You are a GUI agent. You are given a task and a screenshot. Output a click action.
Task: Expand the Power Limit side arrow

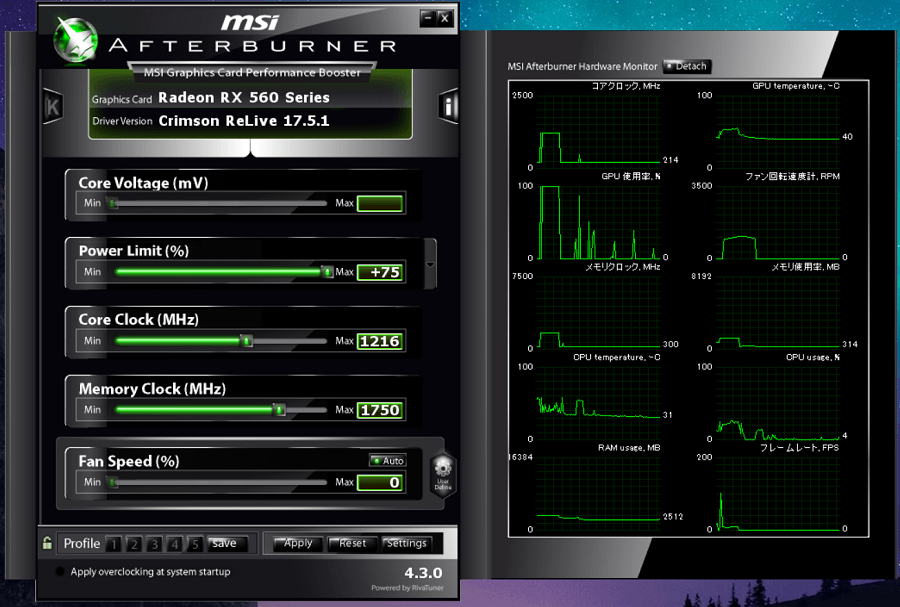pos(430,265)
